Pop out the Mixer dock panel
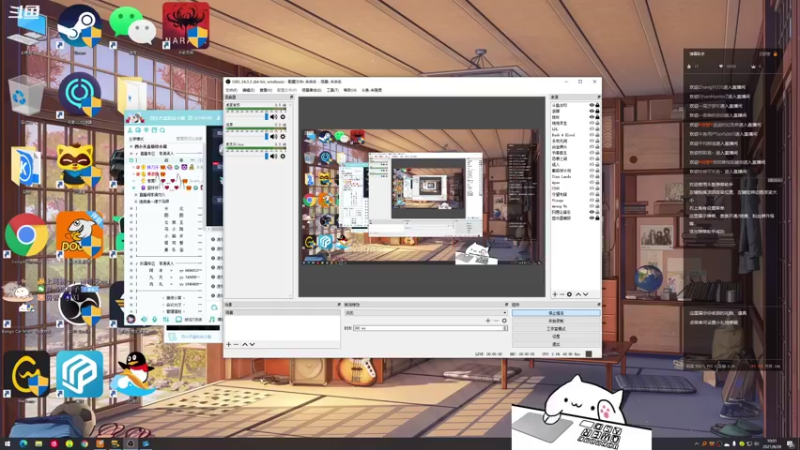This screenshot has height=450, width=800. pos(291,97)
